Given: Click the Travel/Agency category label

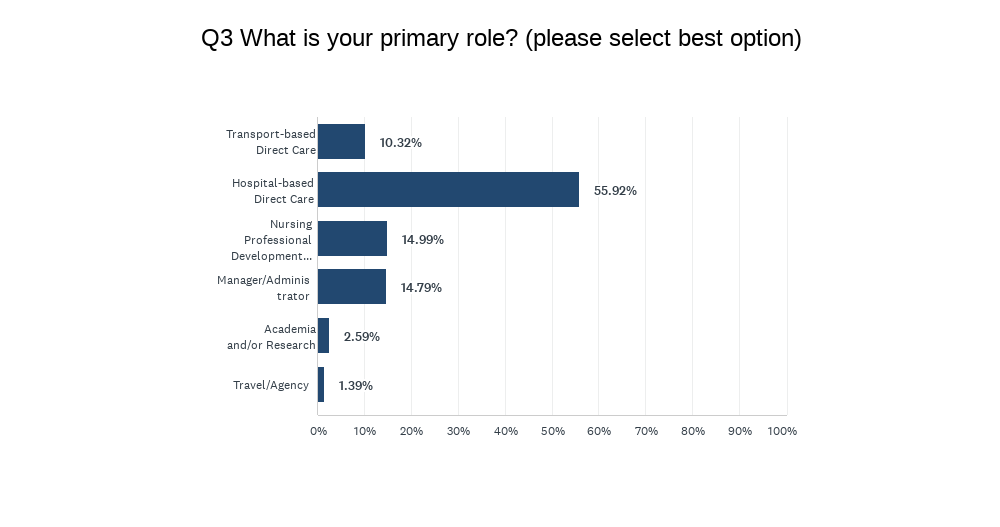Looking at the screenshot, I should point(271,385).
